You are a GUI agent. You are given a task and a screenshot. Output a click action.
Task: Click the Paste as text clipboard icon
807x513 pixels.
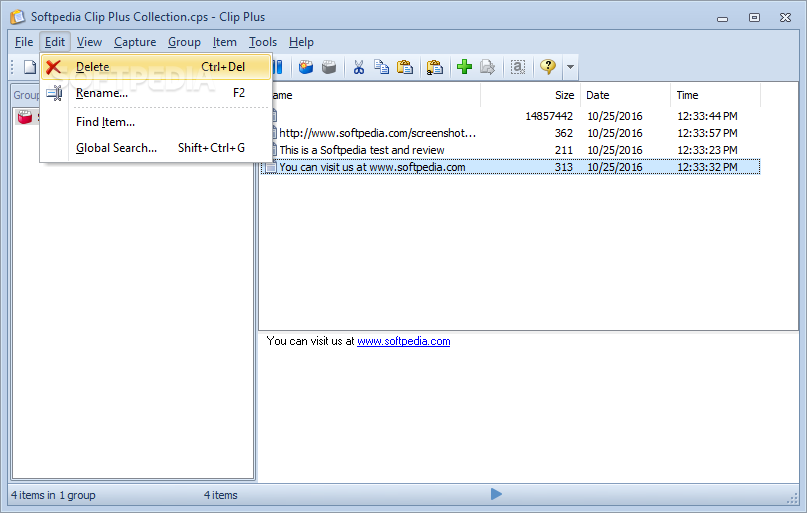[434, 67]
